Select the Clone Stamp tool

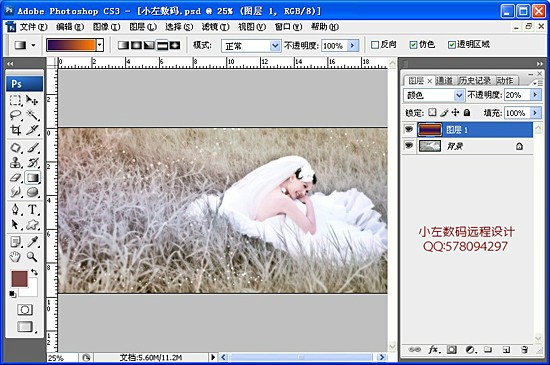[15, 163]
